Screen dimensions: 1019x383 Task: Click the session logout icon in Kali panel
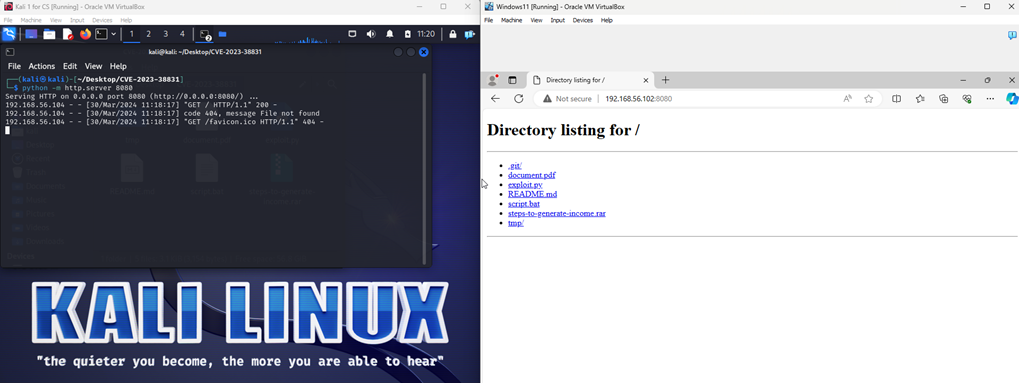[x=469, y=34]
